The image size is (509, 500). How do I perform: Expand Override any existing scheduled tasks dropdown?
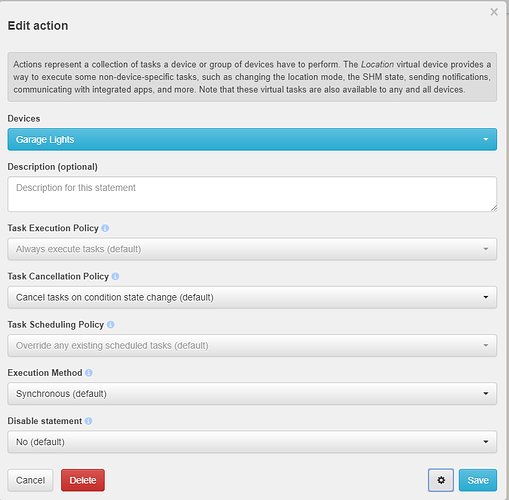click(x=252, y=345)
